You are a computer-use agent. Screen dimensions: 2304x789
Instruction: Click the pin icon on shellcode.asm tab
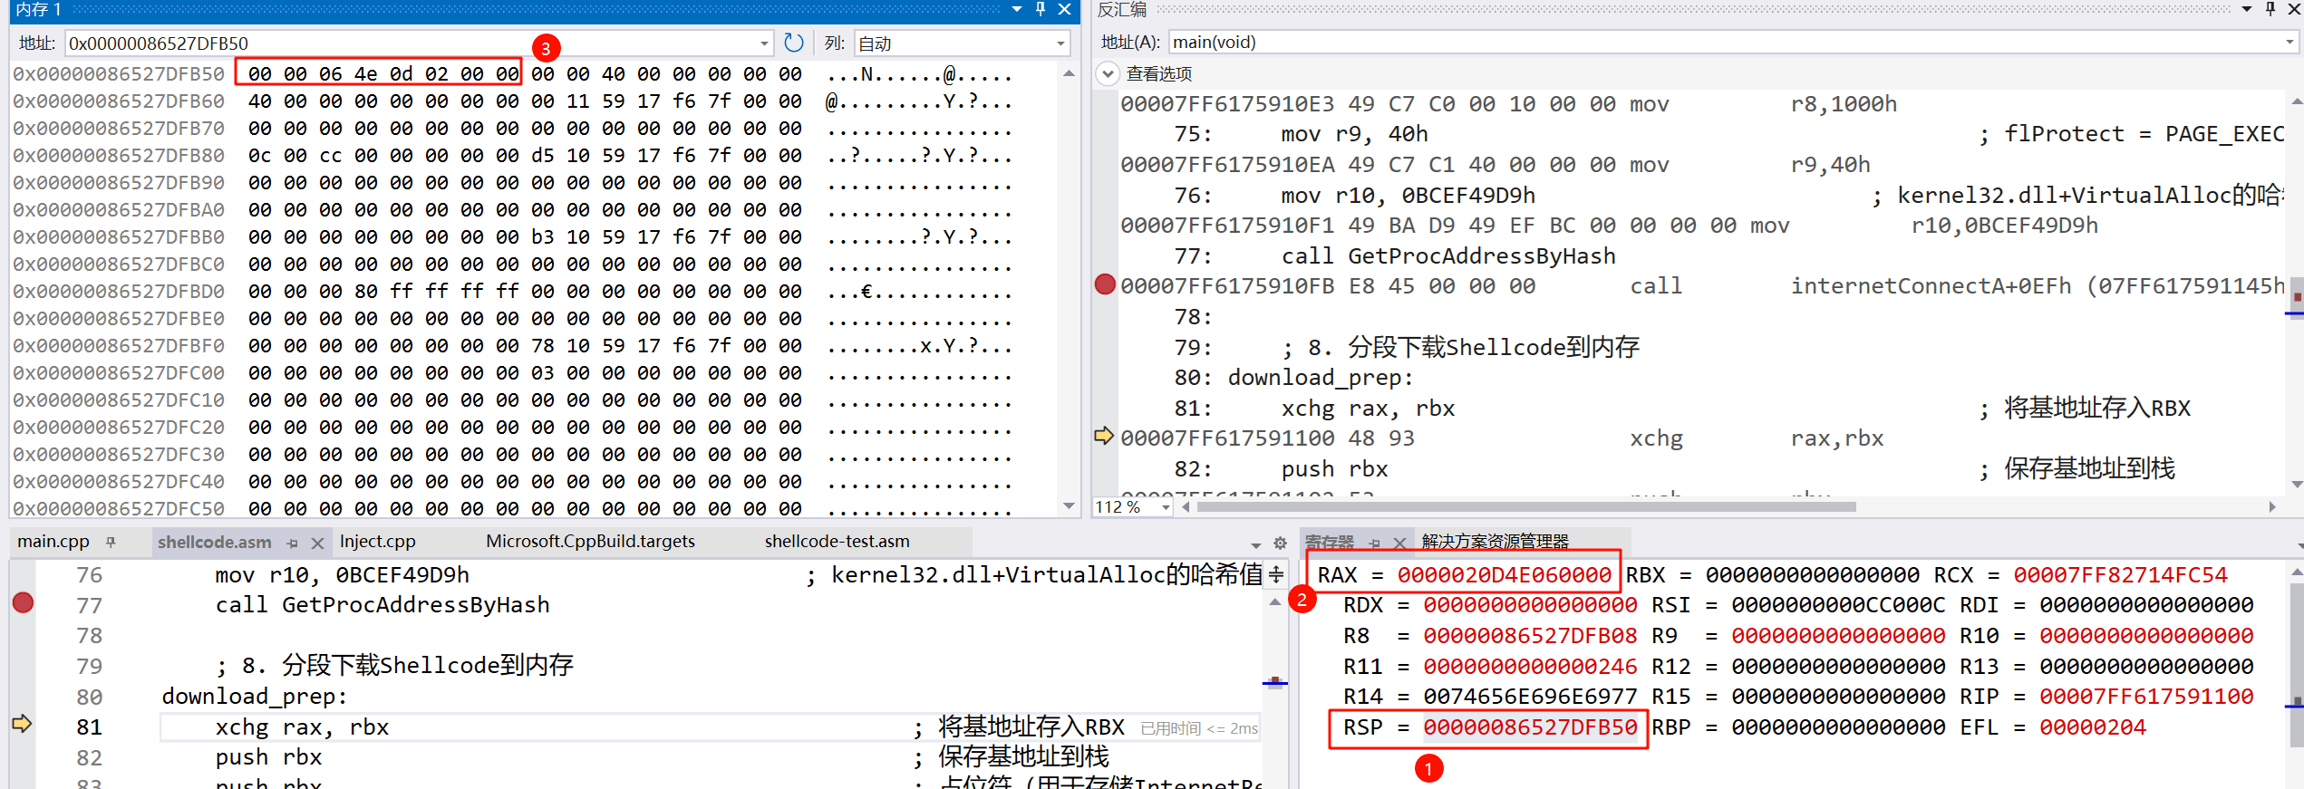click(x=293, y=543)
